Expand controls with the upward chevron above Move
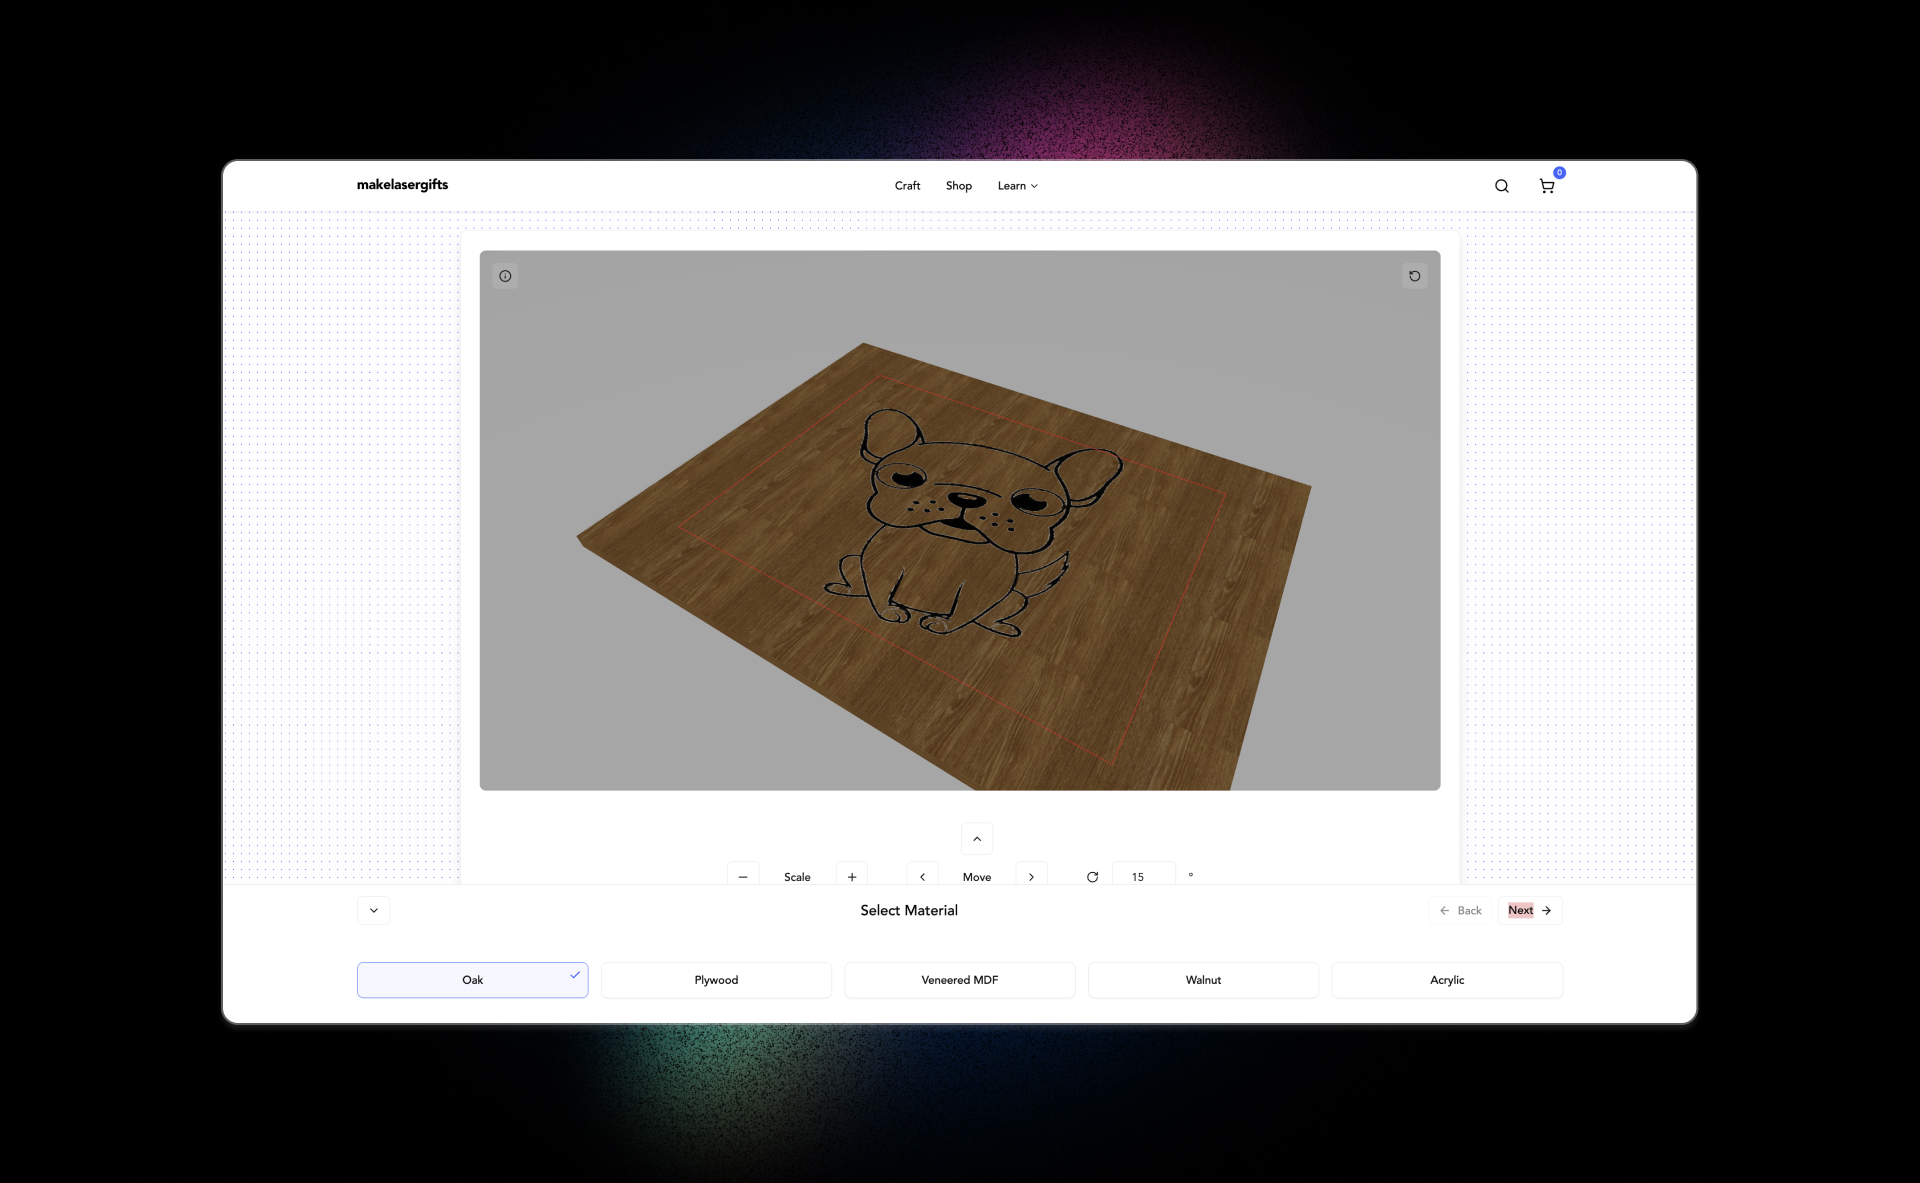 pos(977,838)
